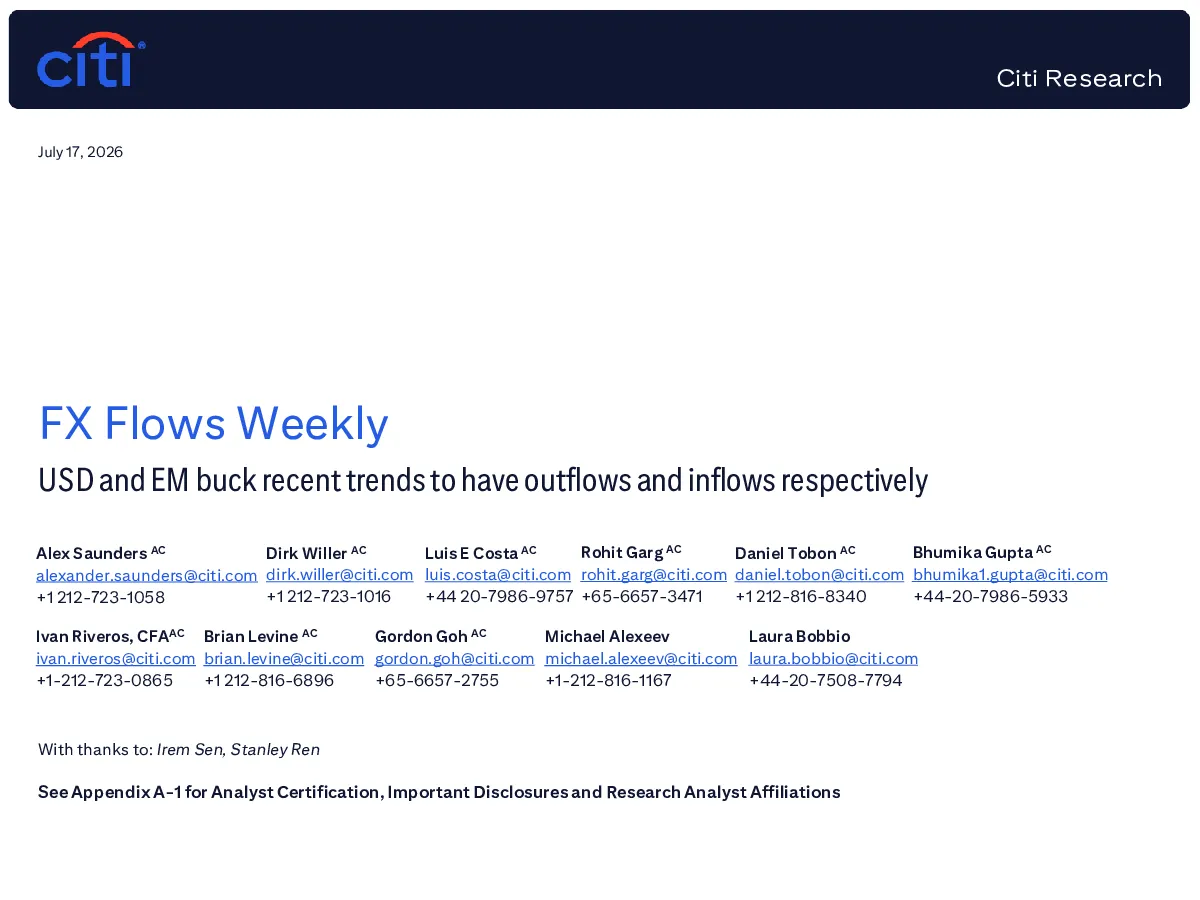Click the July 17, 2026 date
Screen dimensions: 1200x900
tap(80, 152)
